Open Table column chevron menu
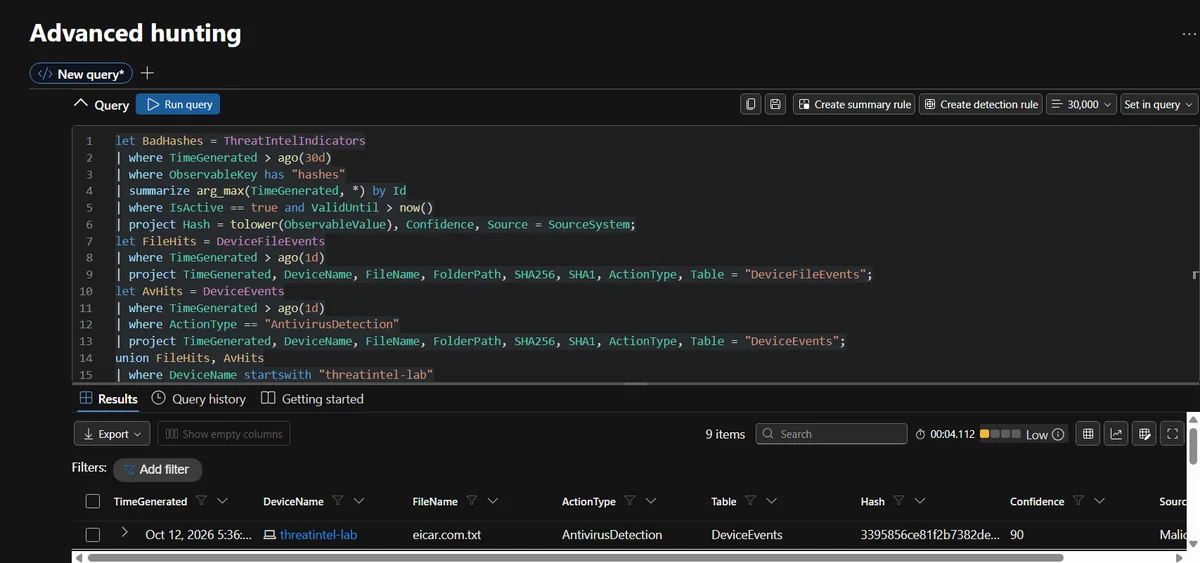This screenshot has width=1200, height=563. click(x=771, y=501)
